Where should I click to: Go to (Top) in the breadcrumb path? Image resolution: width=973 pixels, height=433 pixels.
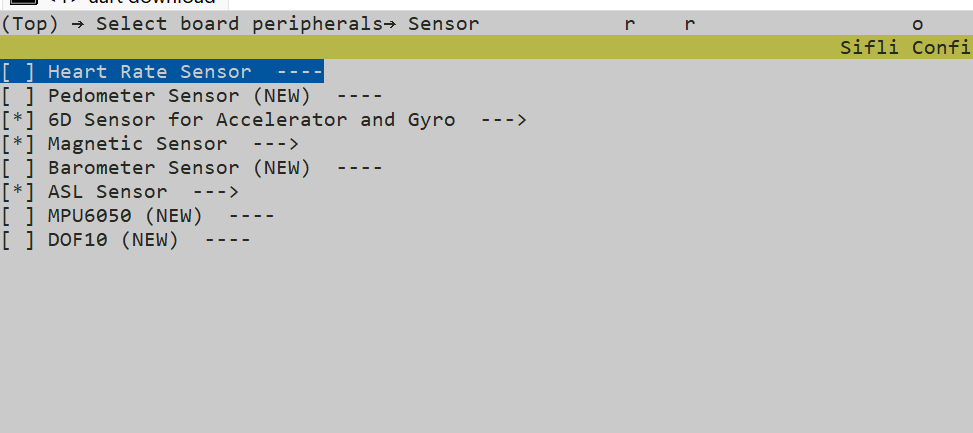click(29, 24)
